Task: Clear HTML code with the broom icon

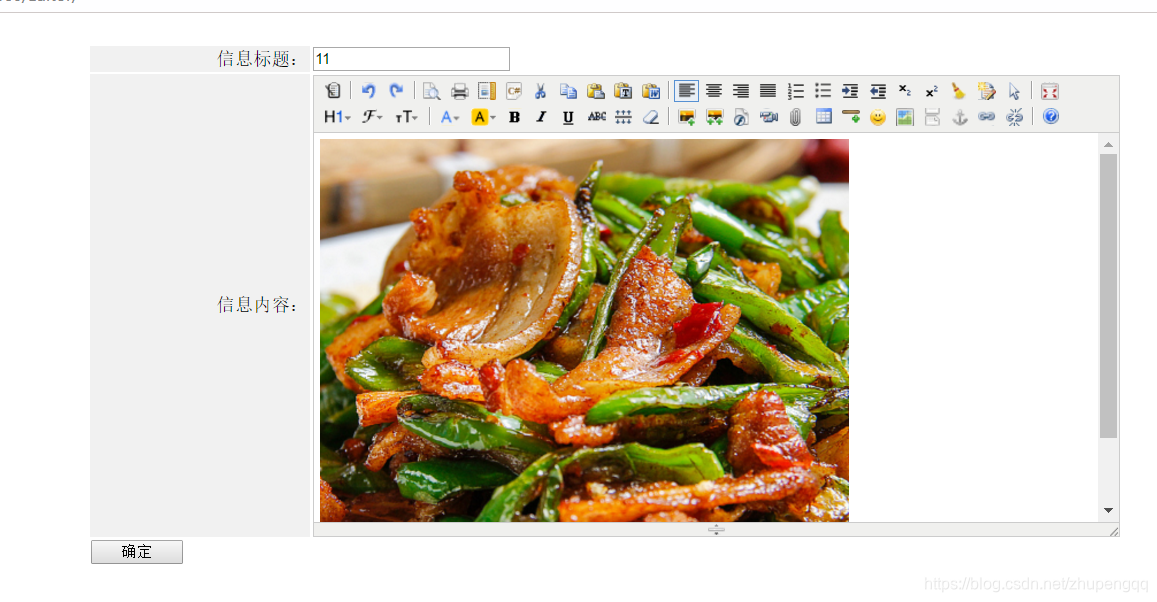Action: pyautogui.click(x=959, y=91)
